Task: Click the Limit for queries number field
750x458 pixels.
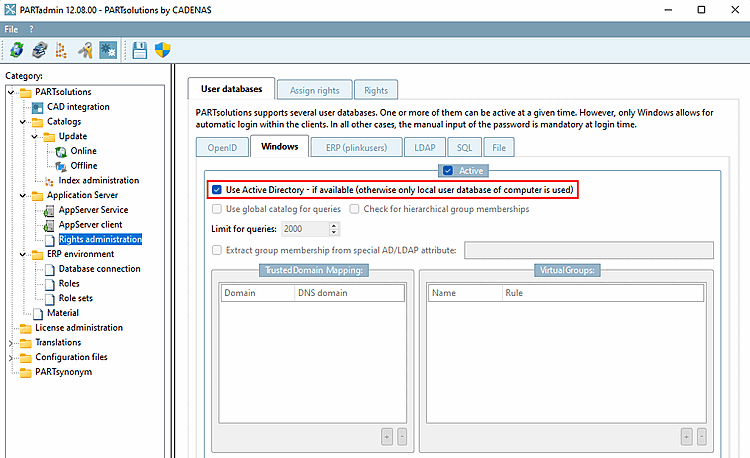Action: tap(305, 229)
